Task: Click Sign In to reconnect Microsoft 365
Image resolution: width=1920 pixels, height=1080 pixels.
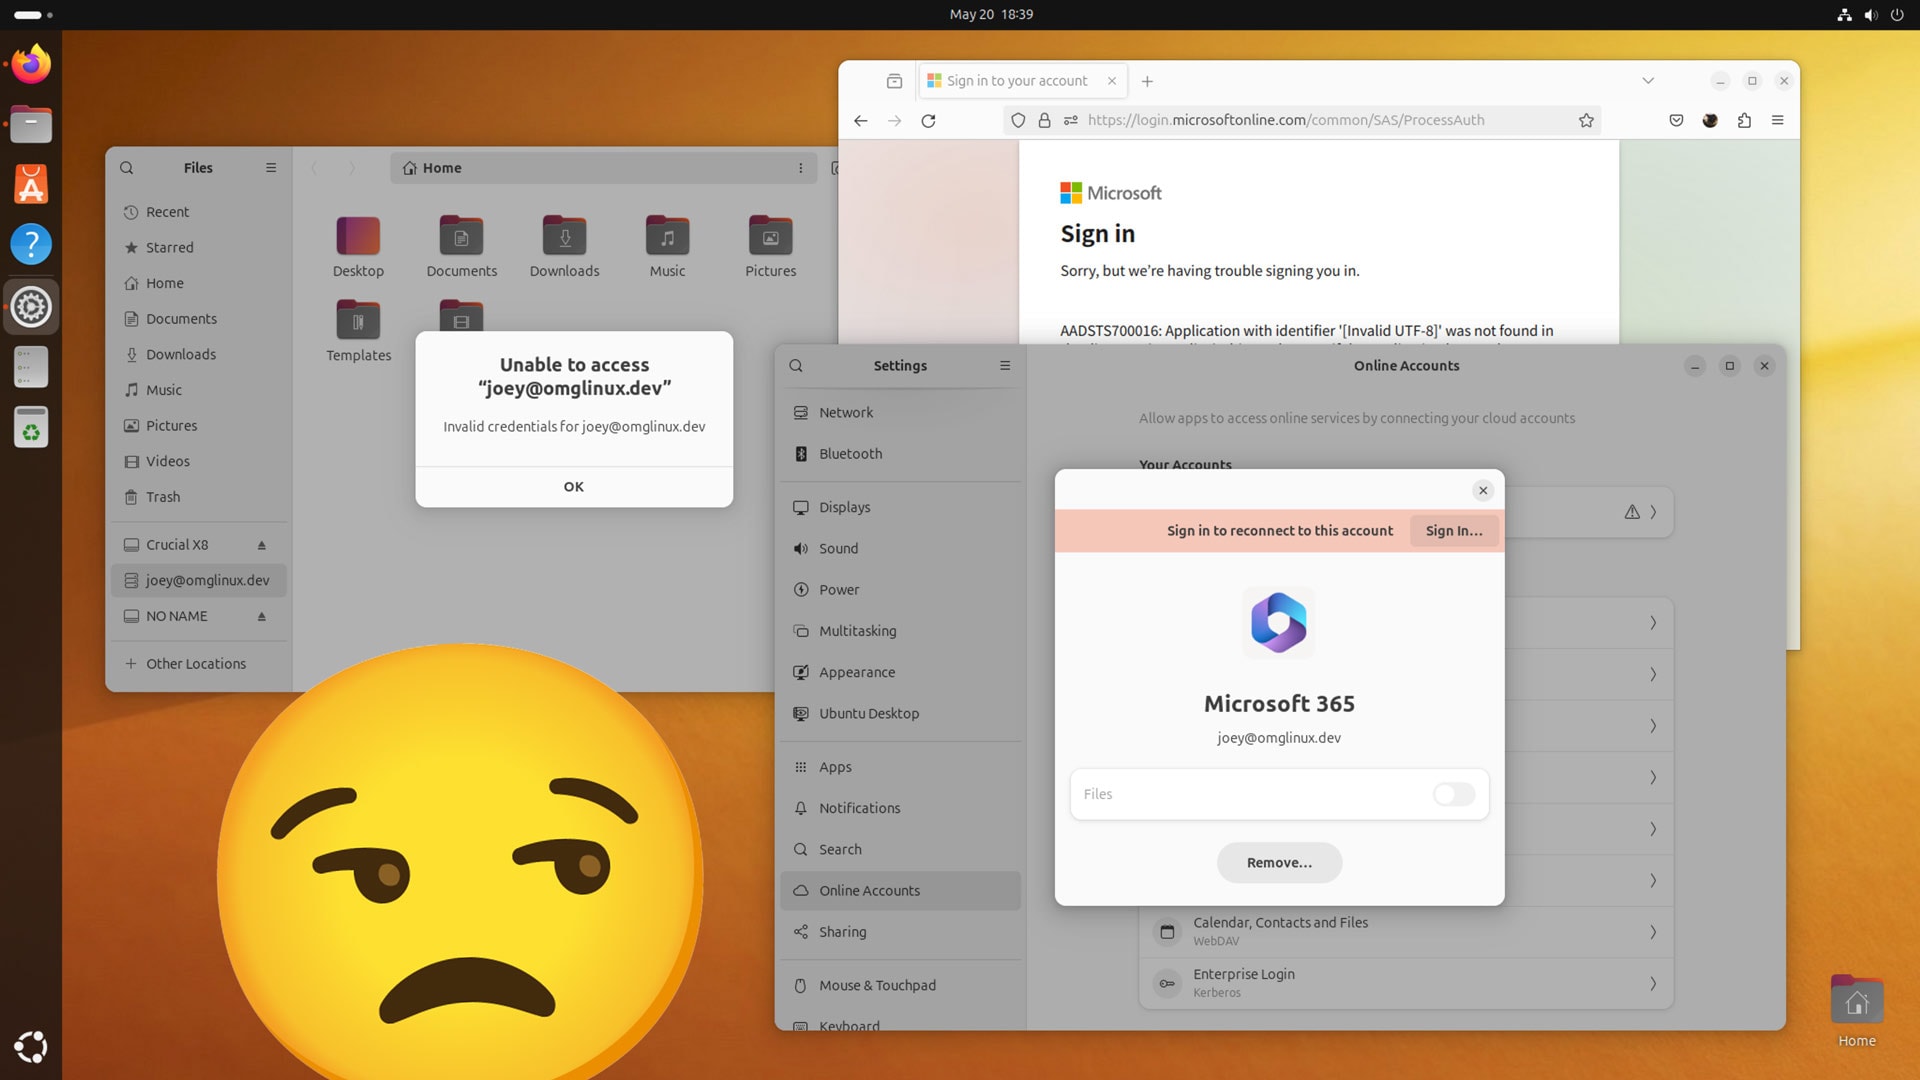Action: pos(1452,530)
